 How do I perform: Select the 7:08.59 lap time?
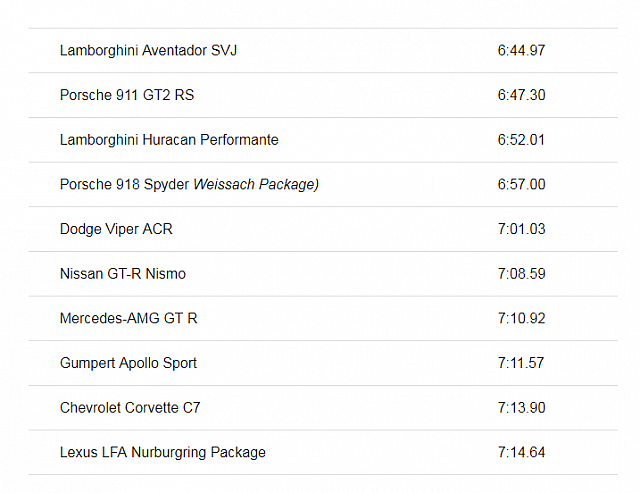(521, 274)
